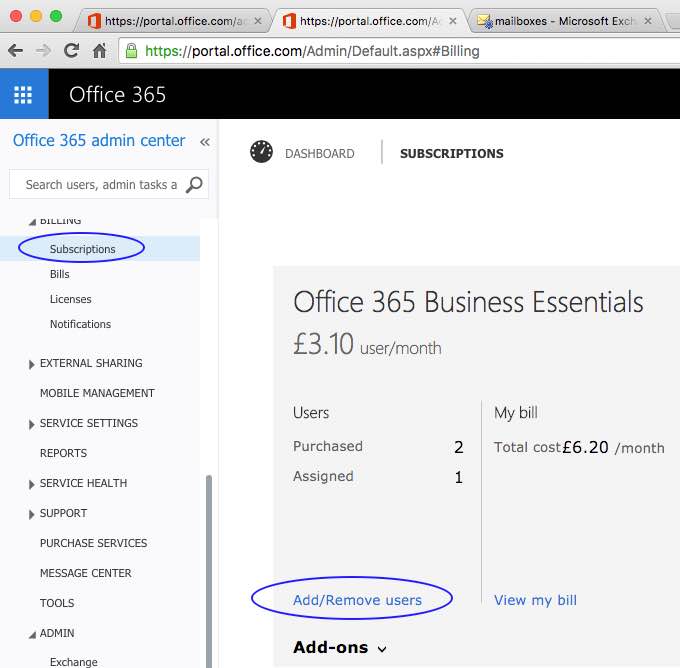Click the Office 365 admin center title

coord(99,141)
